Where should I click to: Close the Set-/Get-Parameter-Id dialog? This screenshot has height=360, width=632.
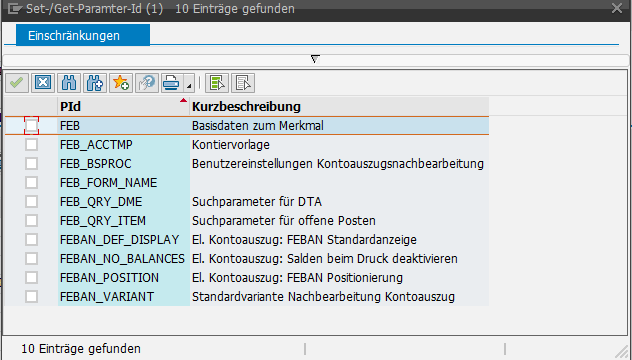(x=617, y=8)
